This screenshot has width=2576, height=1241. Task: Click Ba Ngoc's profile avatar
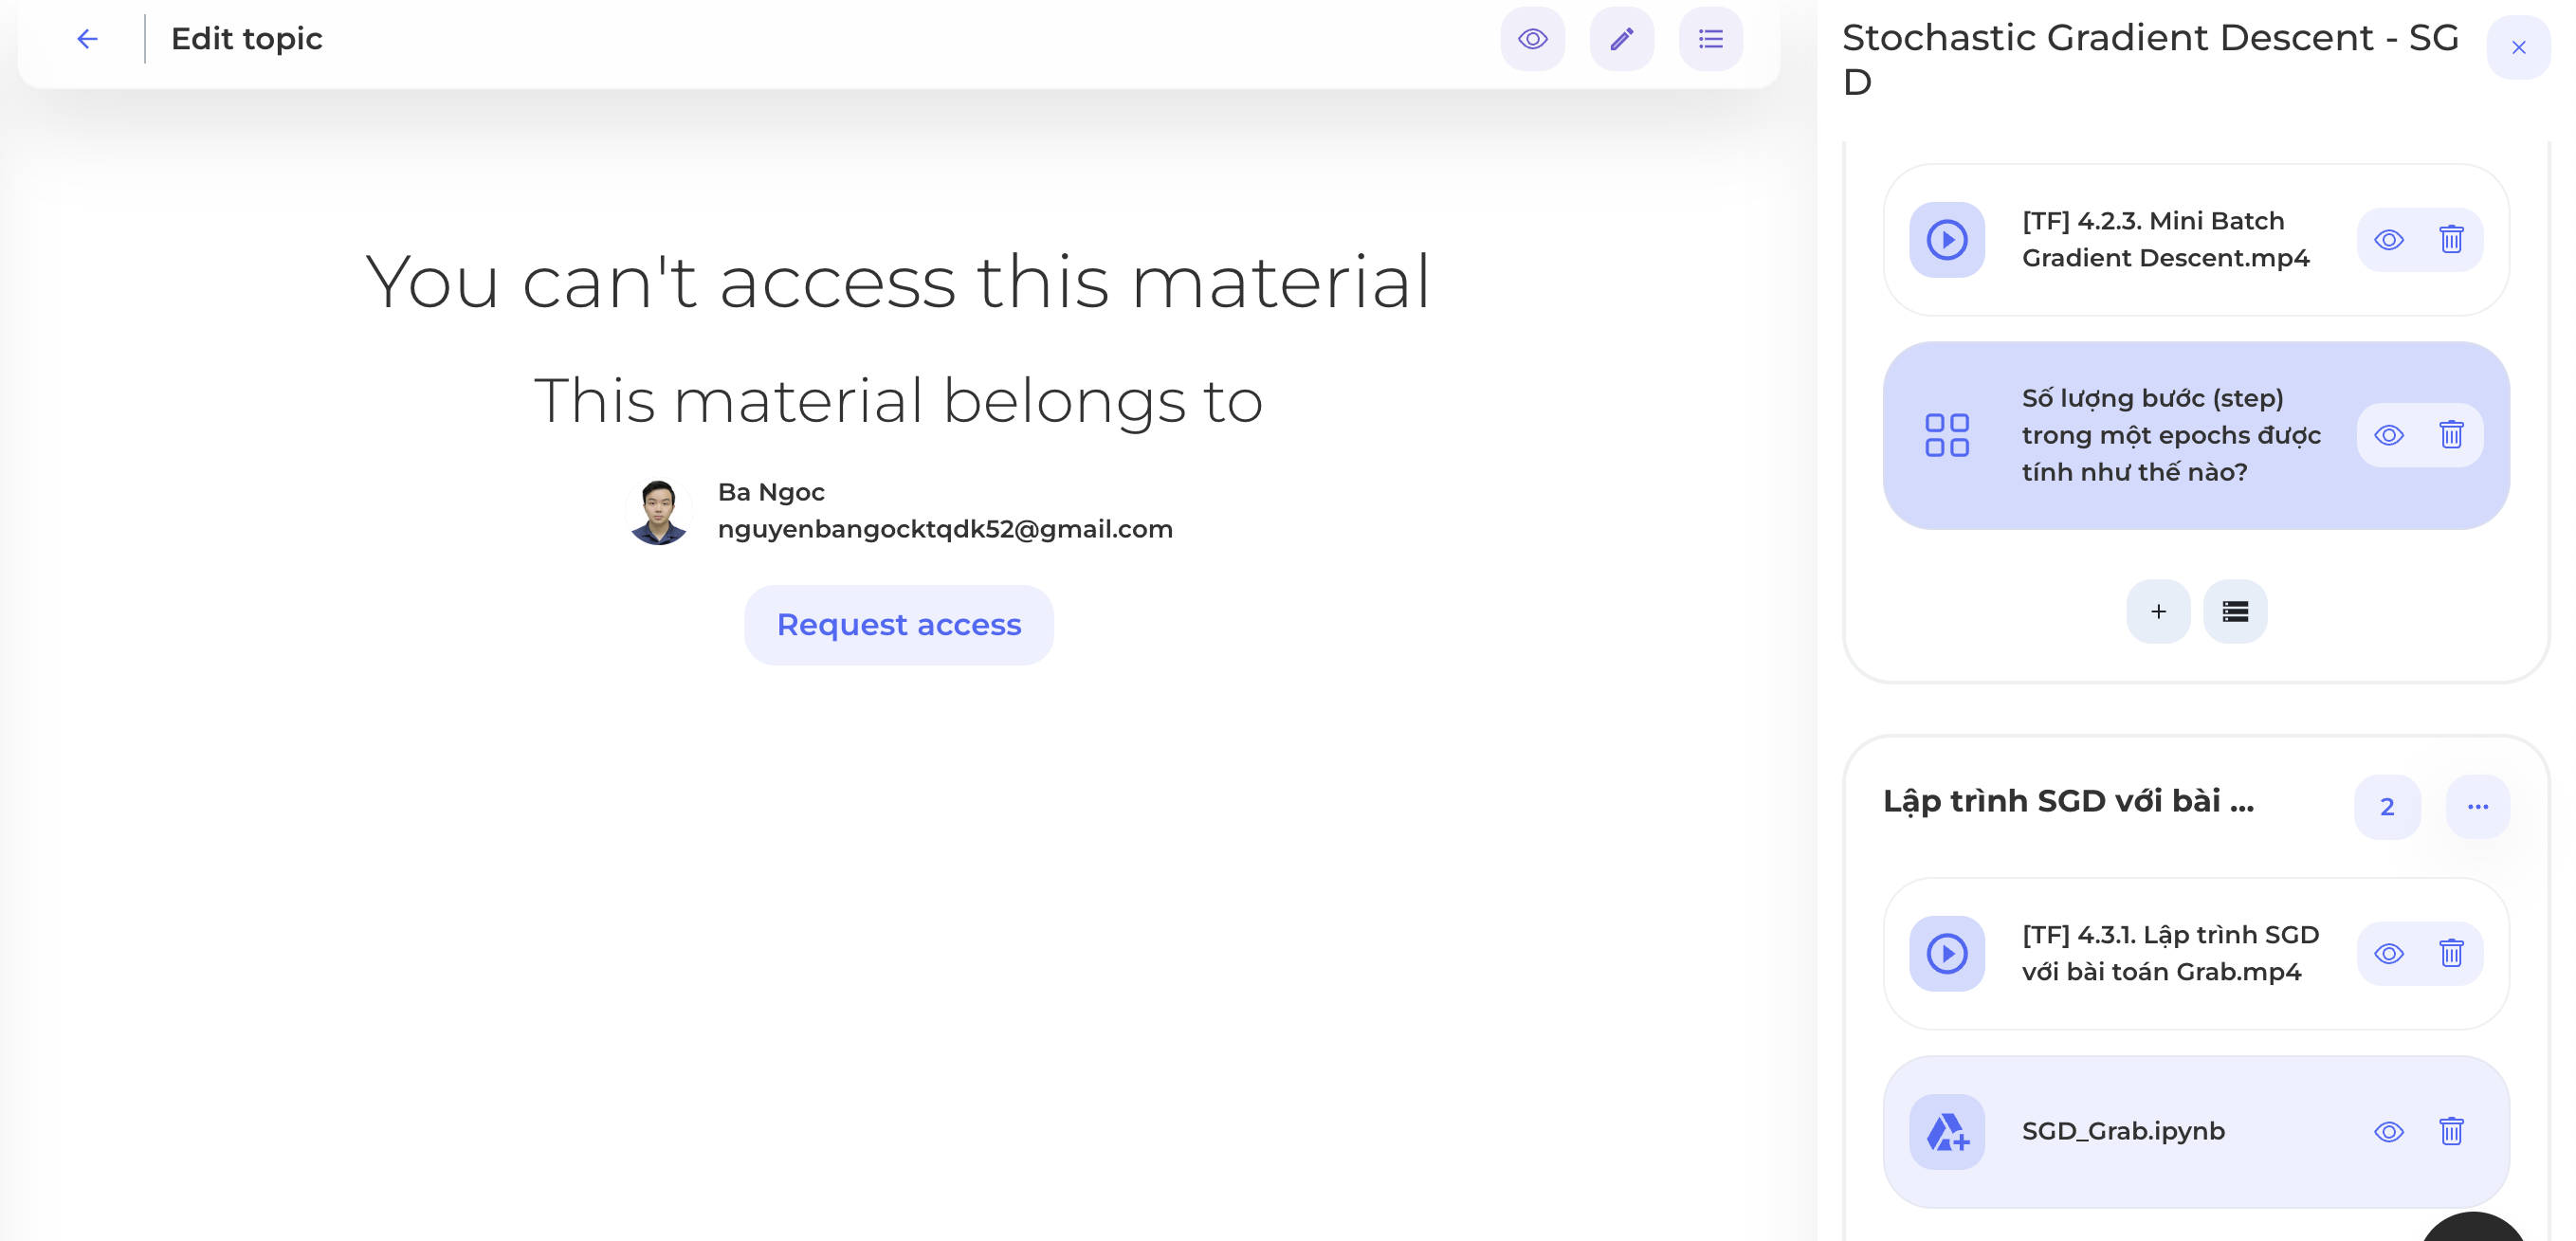[x=658, y=511]
